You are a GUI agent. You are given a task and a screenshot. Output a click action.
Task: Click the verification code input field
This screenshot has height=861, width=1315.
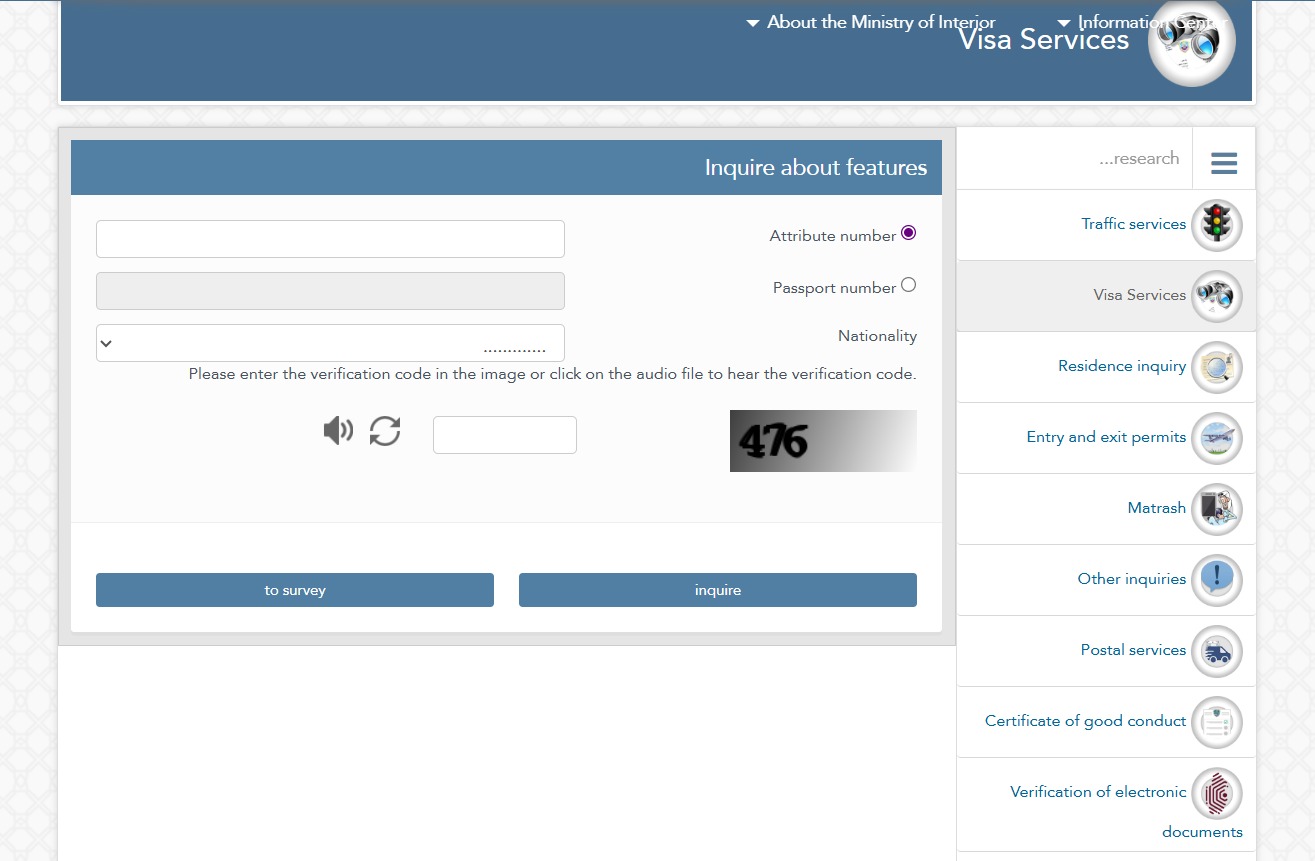504,435
